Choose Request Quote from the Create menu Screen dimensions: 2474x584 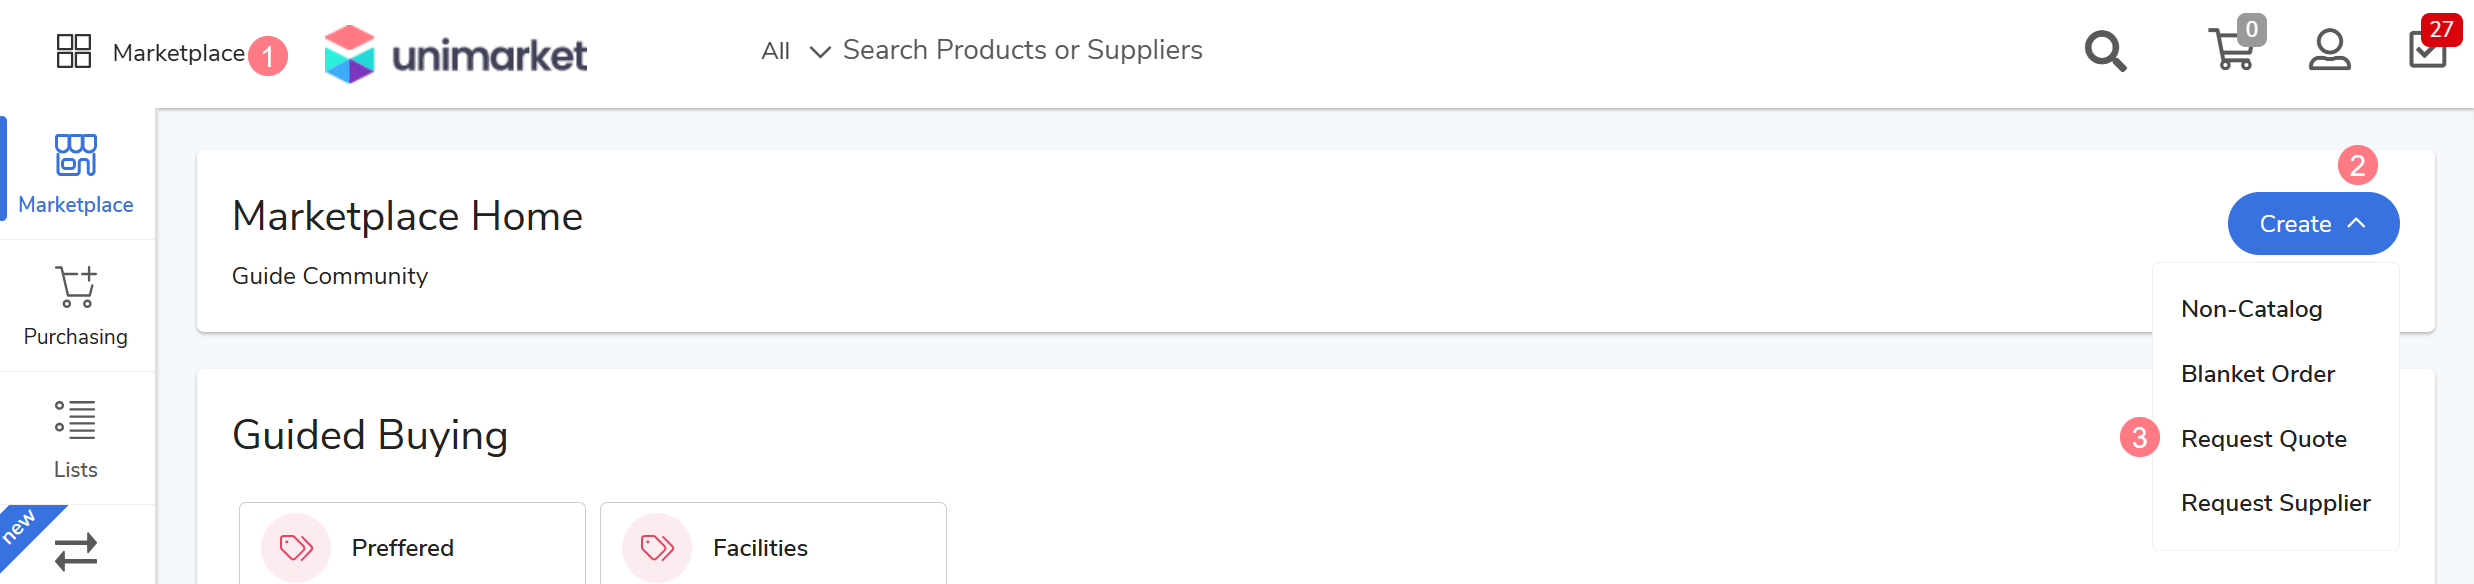(x=2264, y=439)
